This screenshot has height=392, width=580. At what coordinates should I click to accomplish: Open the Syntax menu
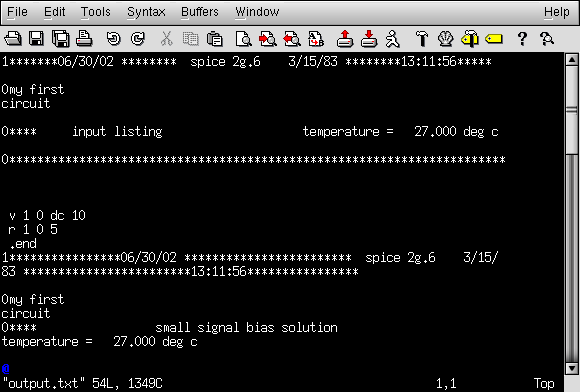(146, 12)
